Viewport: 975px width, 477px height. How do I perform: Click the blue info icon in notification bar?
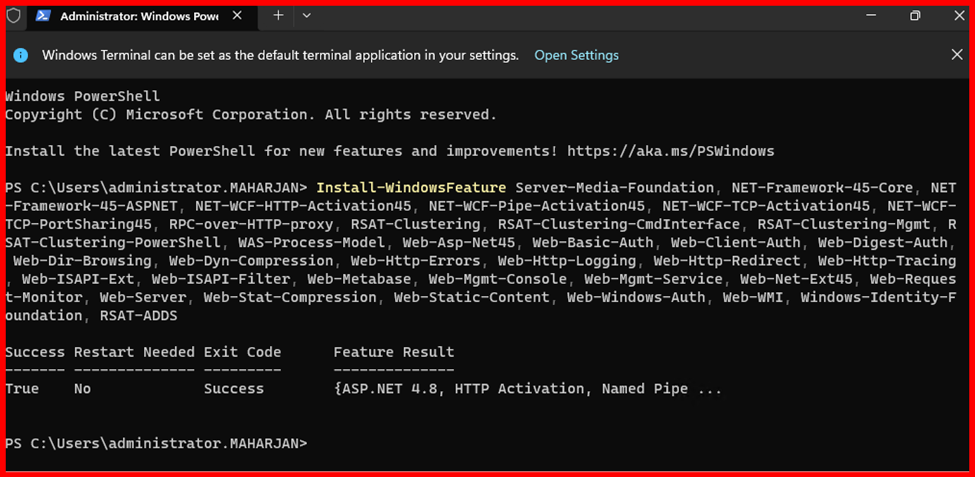point(21,55)
